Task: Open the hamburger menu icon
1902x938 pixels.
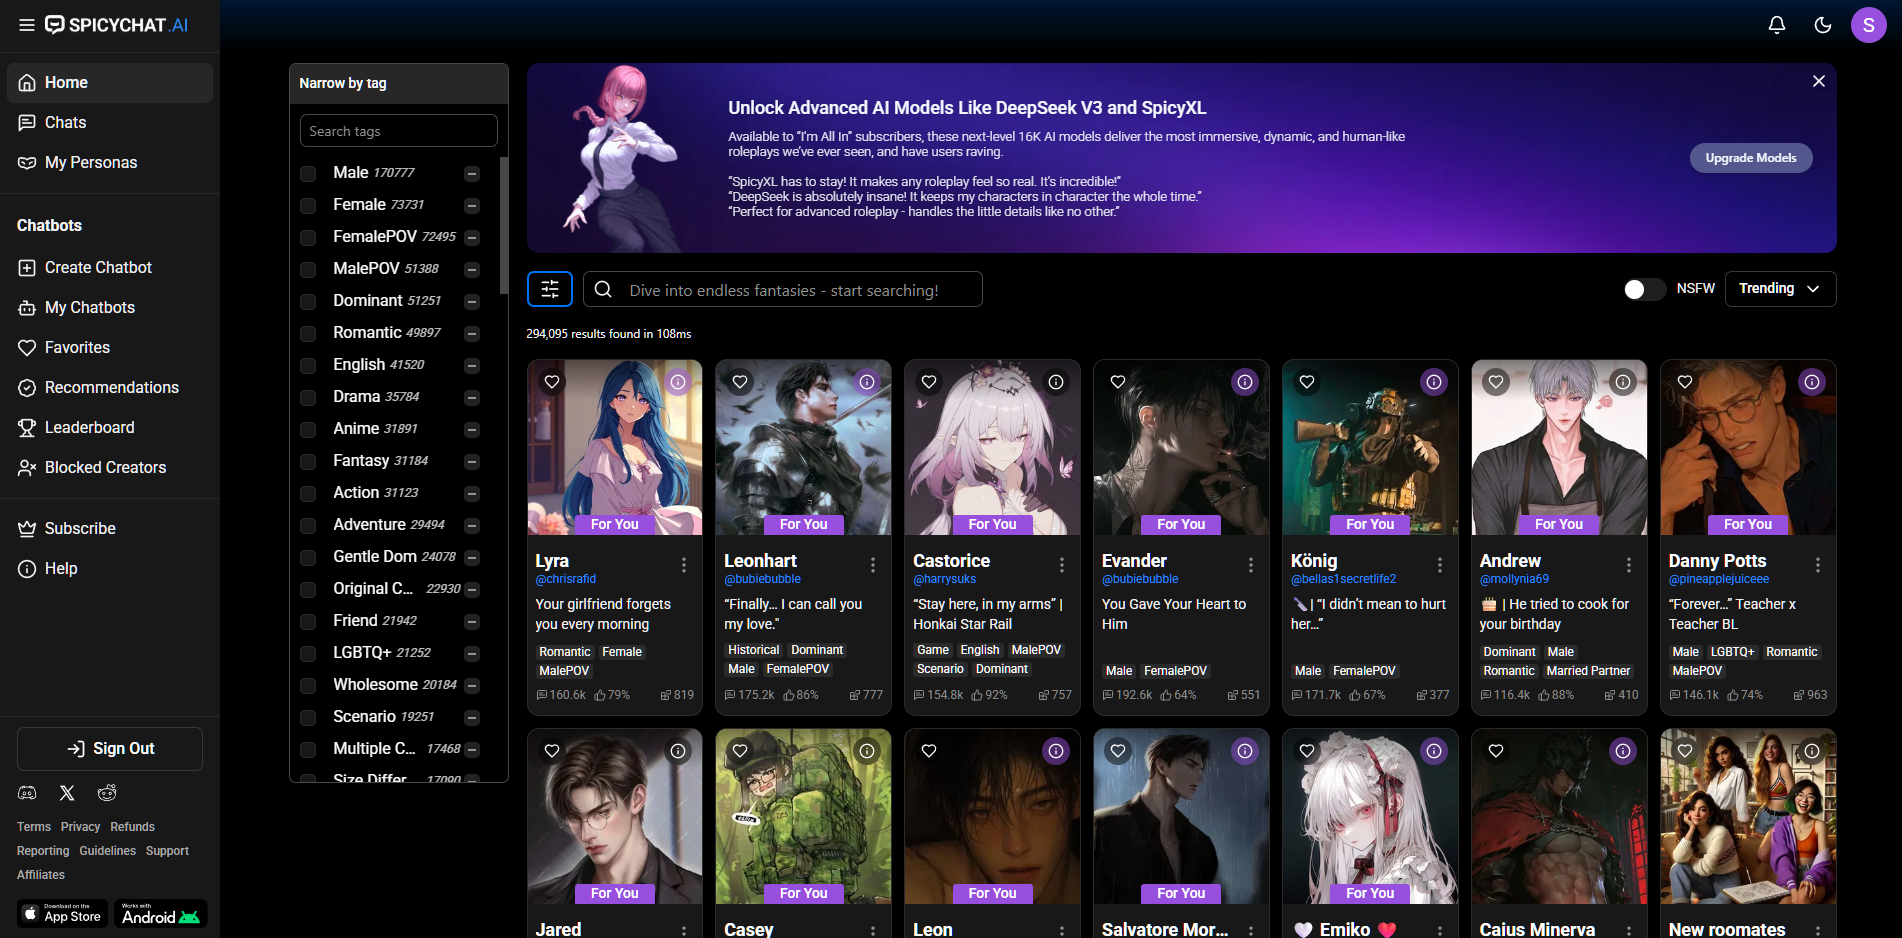Action: pyautogui.click(x=27, y=25)
